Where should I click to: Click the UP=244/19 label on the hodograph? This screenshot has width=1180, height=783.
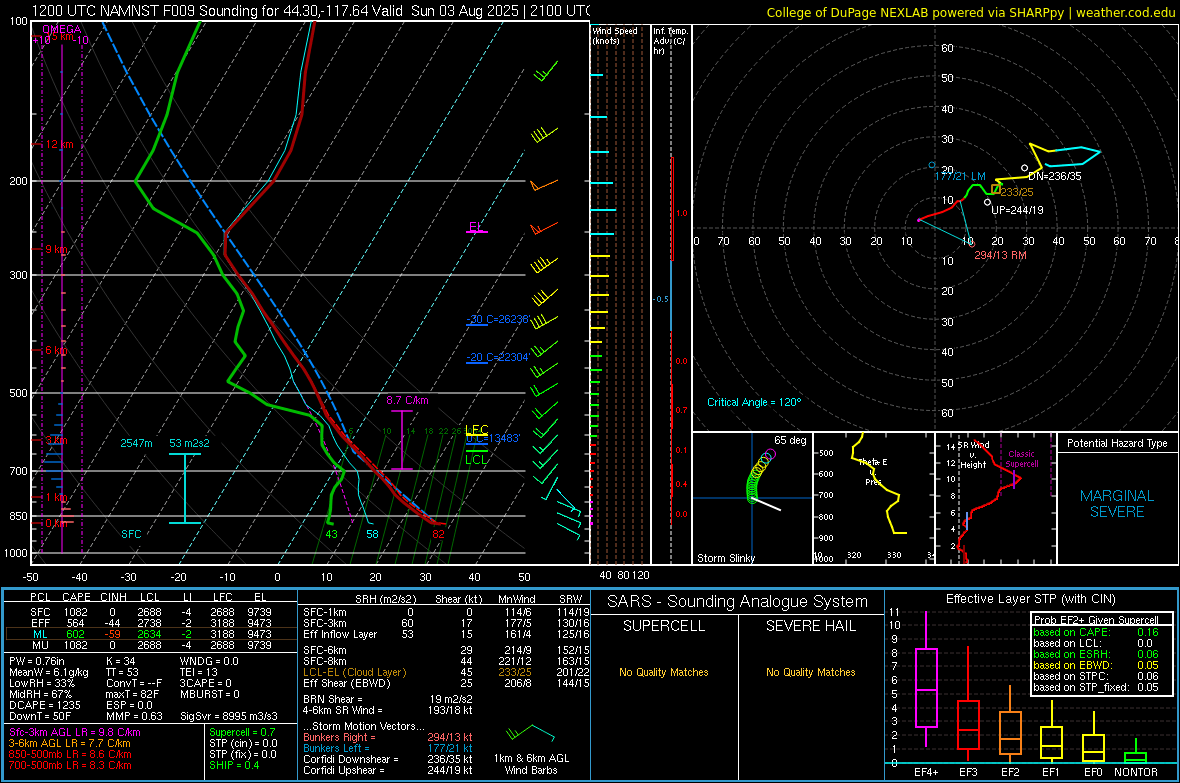pyautogui.click(x=1017, y=210)
